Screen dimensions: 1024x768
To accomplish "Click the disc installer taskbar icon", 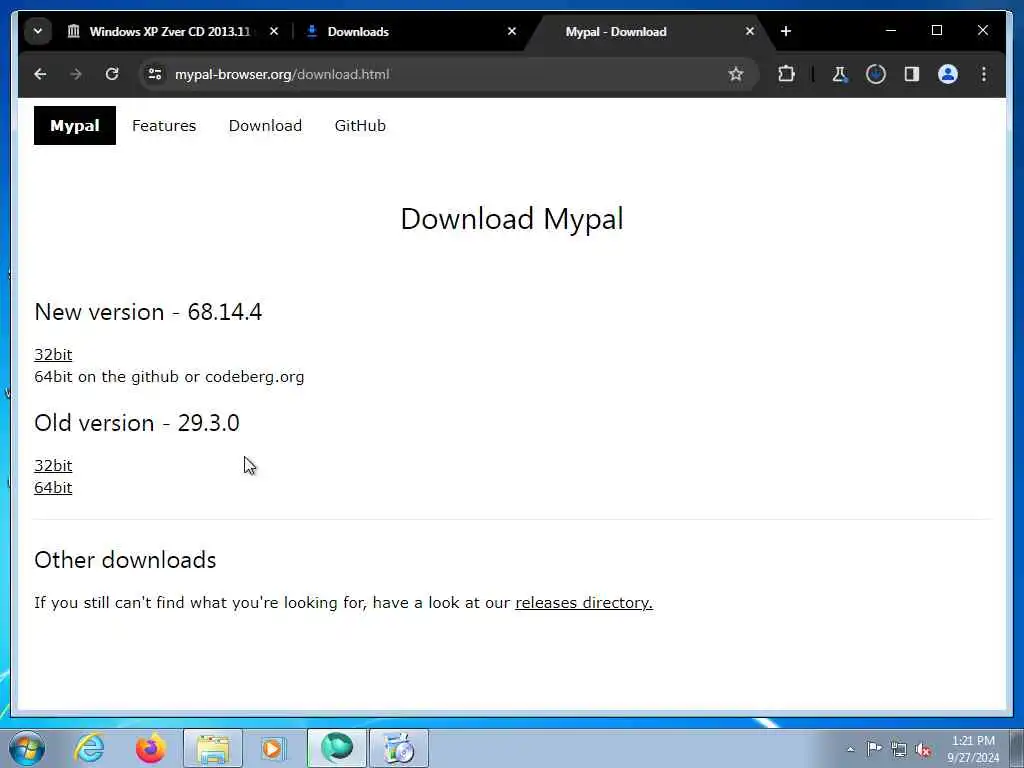I will click(399, 748).
